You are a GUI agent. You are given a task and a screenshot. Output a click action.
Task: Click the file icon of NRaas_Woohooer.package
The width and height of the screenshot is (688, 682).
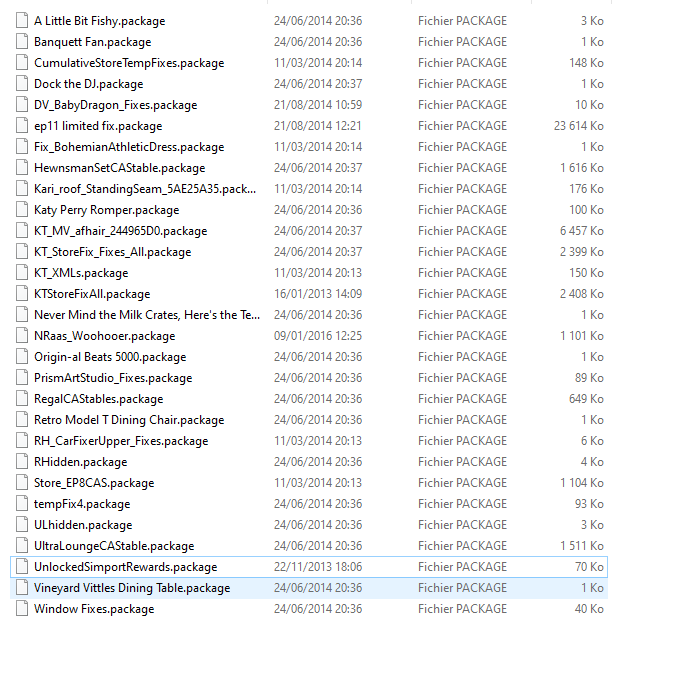tap(22, 336)
